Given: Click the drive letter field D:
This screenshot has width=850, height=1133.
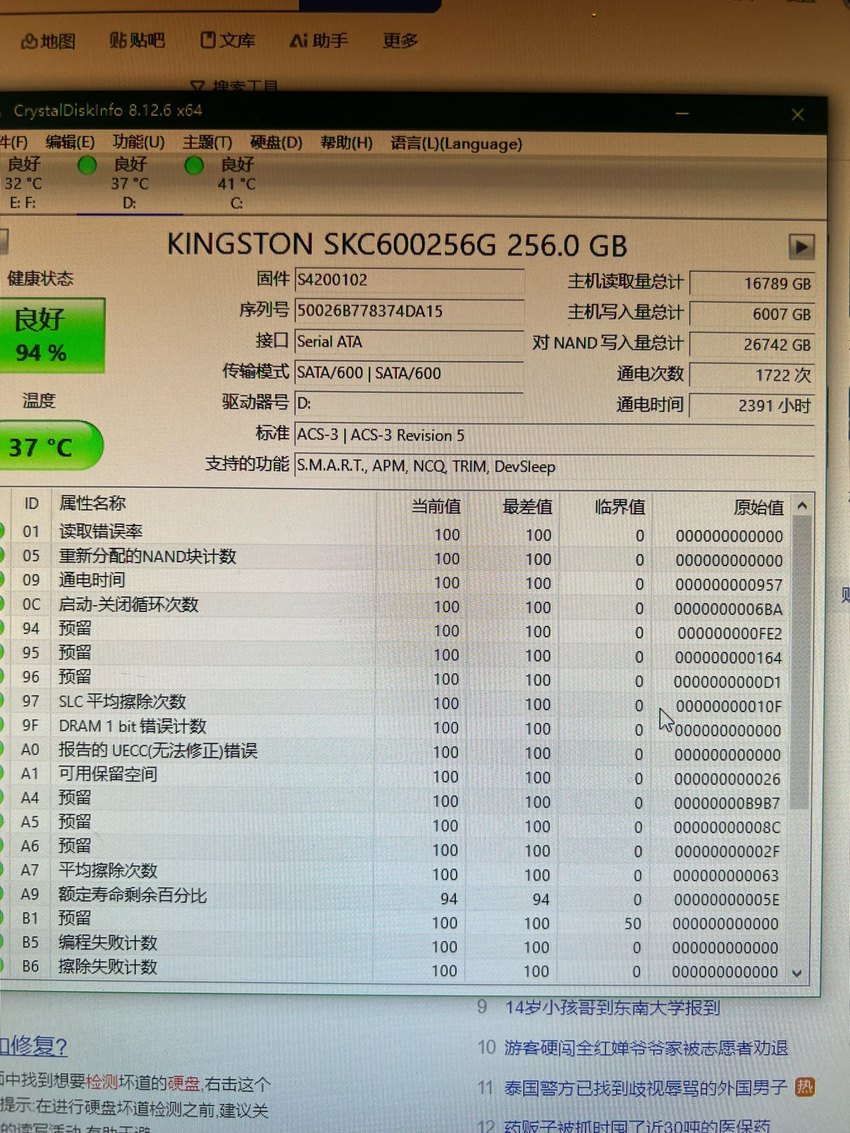Looking at the screenshot, I should point(409,403).
